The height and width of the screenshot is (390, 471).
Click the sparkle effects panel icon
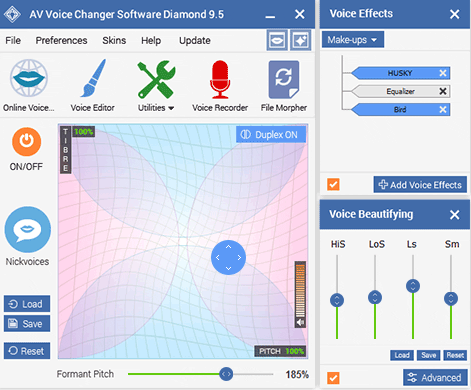(x=301, y=40)
